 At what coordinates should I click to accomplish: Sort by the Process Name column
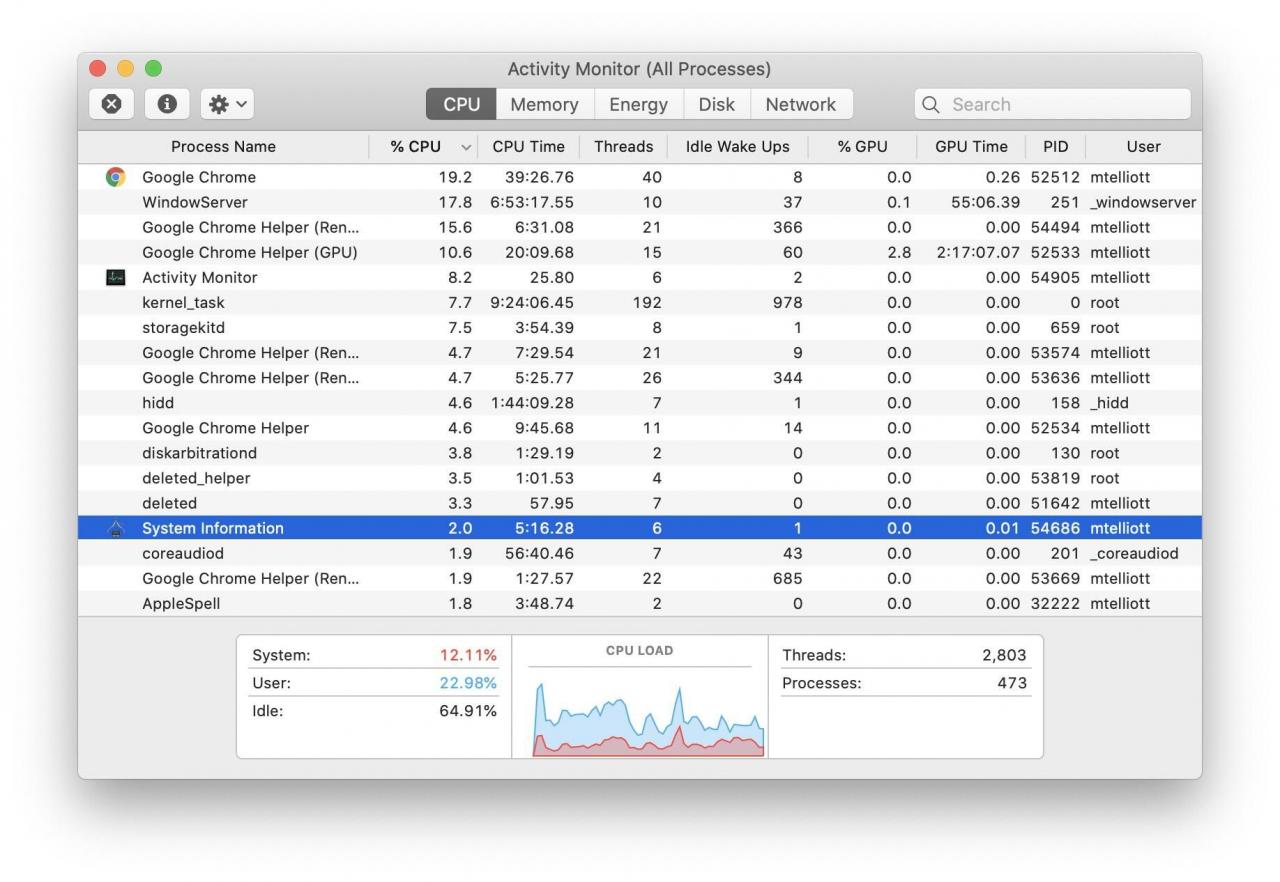coord(223,146)
